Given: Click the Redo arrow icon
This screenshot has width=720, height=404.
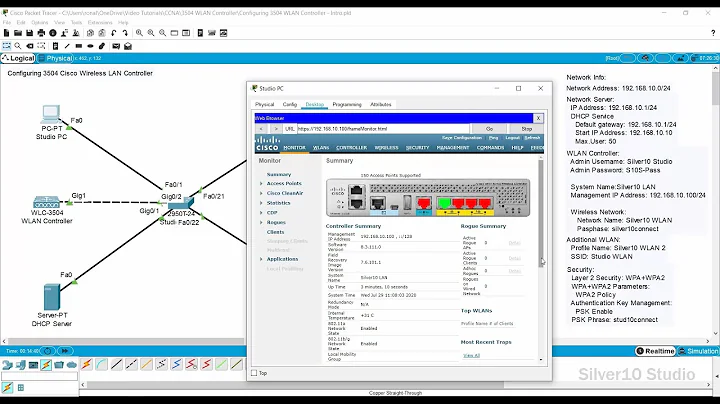Looking at the screenshot, I should coord(125,33).
